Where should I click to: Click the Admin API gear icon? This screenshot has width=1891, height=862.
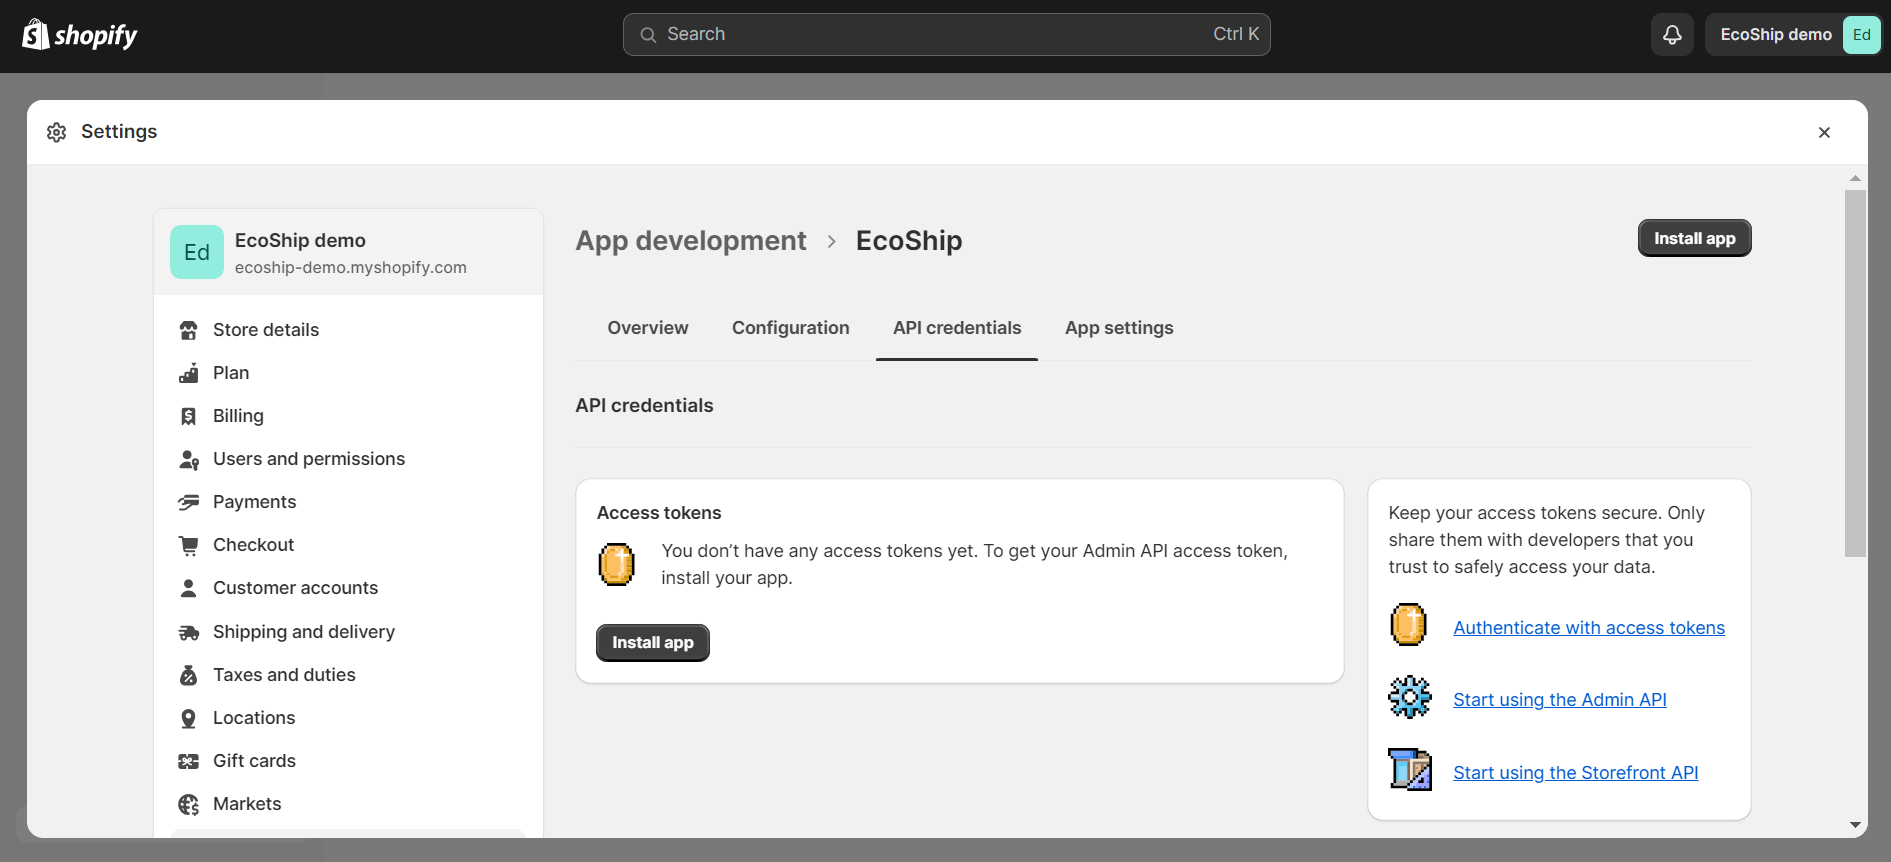click(x=1409, y=698)
